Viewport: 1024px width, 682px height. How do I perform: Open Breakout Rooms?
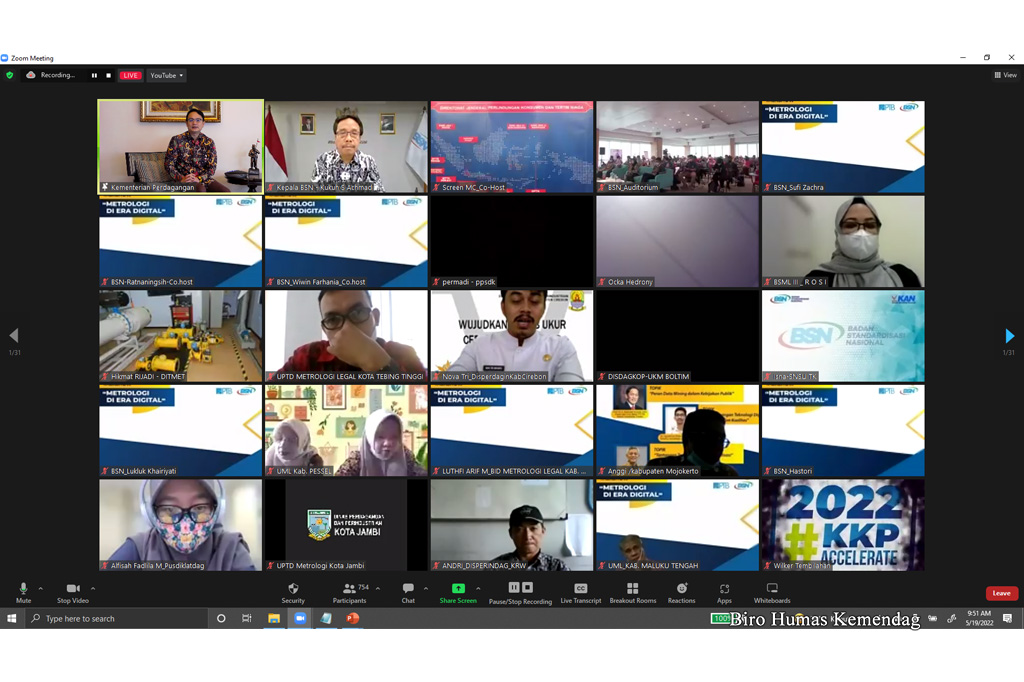click(x=632, y=591)
